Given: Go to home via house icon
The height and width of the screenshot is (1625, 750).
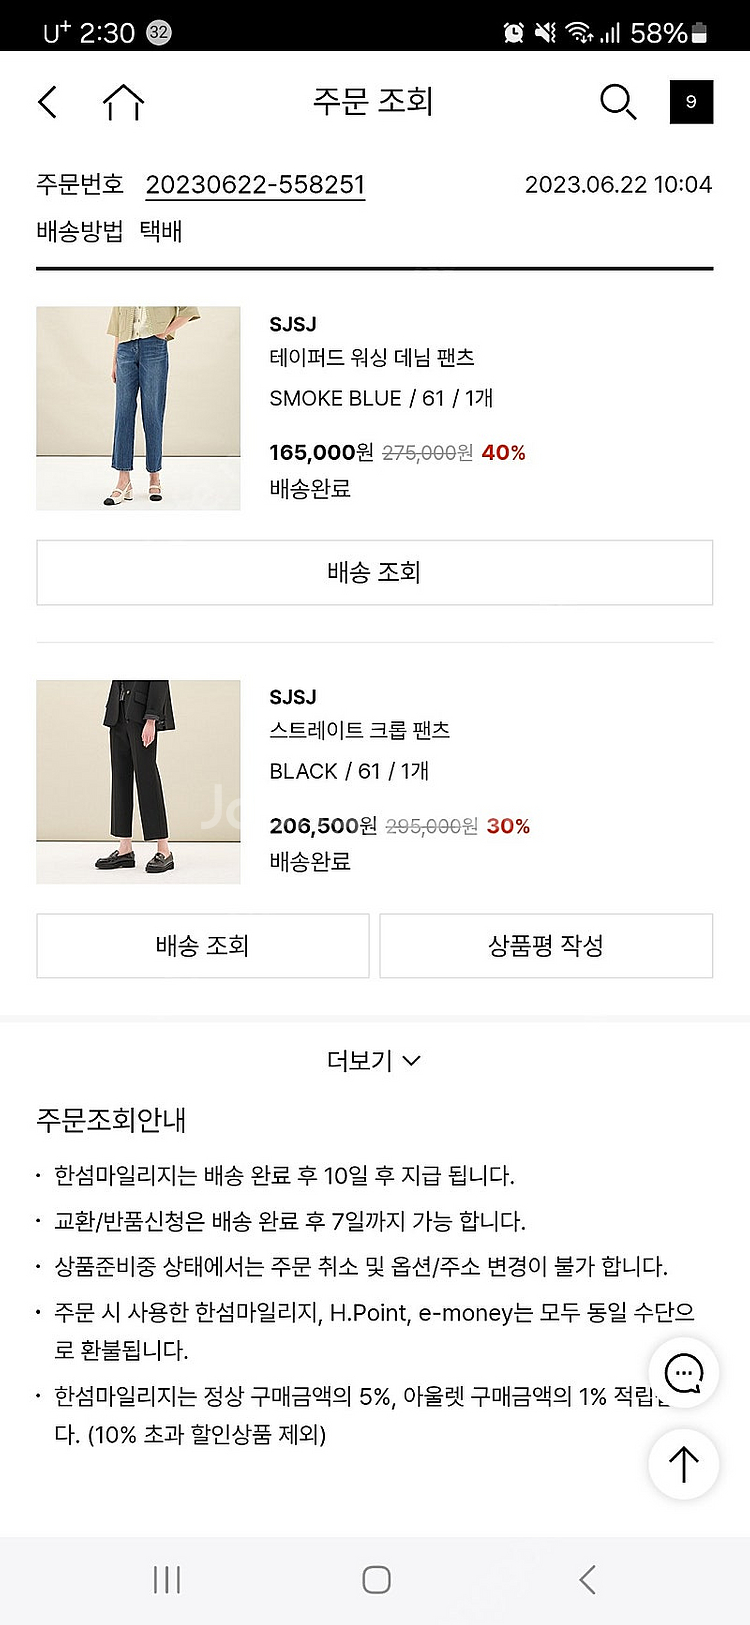Looking at the screenshot, I should (124, 102).
